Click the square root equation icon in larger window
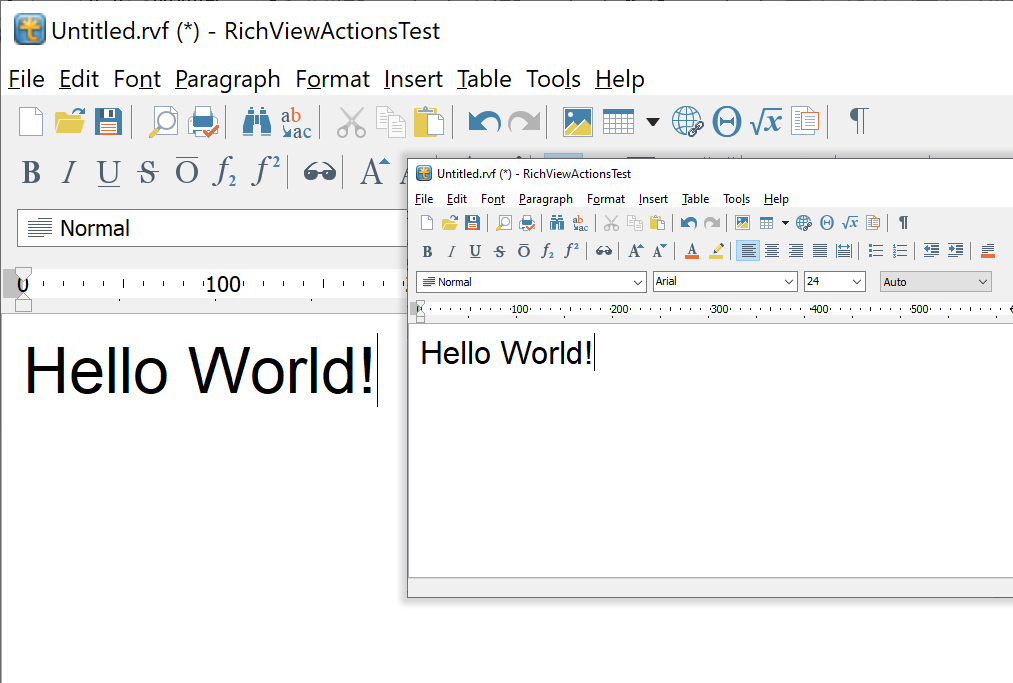Image resolution: width=1013 pixels, height=683 pixels. (x=766, y=122)
